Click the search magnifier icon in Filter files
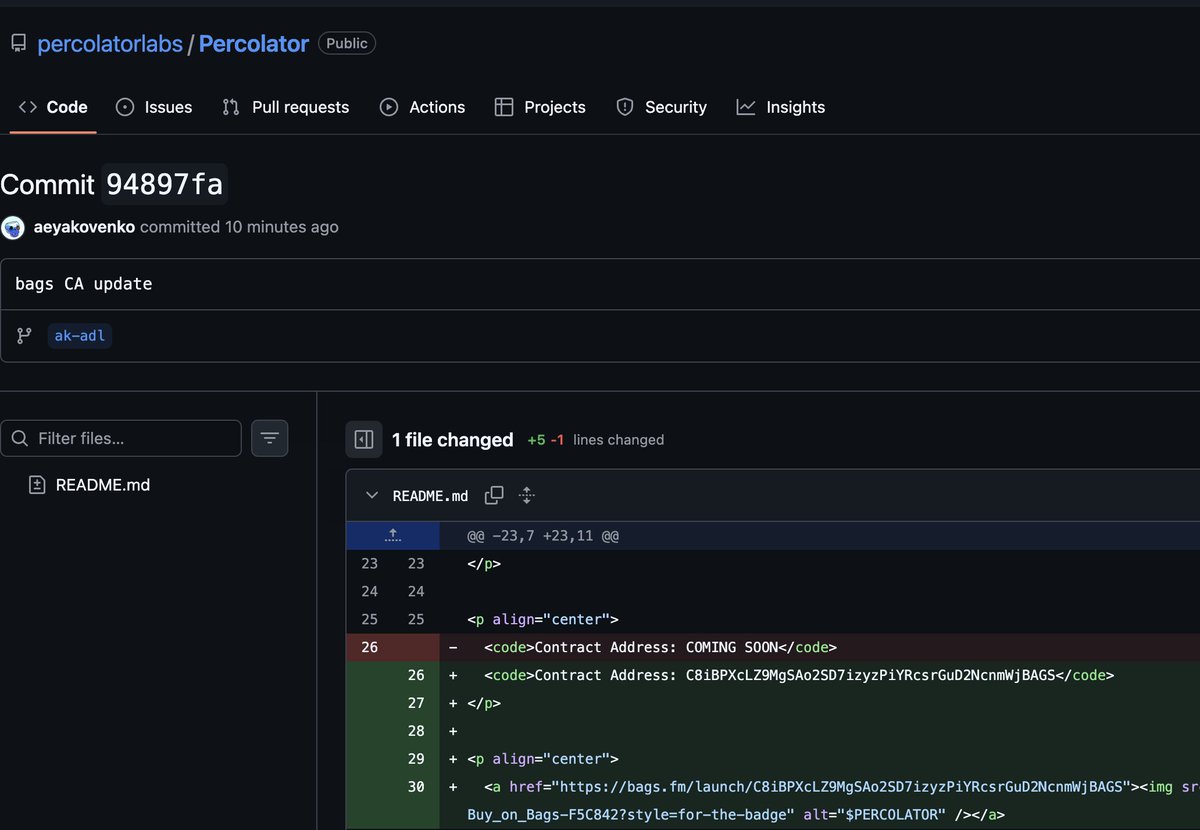The height and width of the screenshot is (830, 1200). (x=19, y=439)
